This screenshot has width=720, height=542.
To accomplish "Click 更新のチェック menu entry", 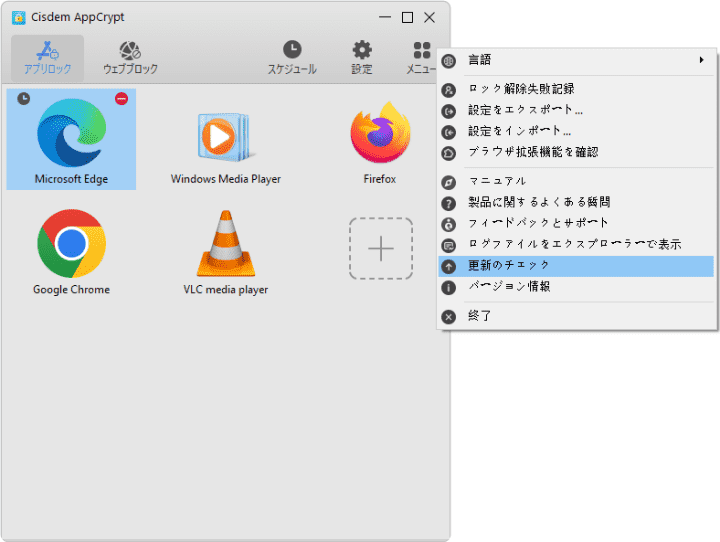I will (576, 266).
